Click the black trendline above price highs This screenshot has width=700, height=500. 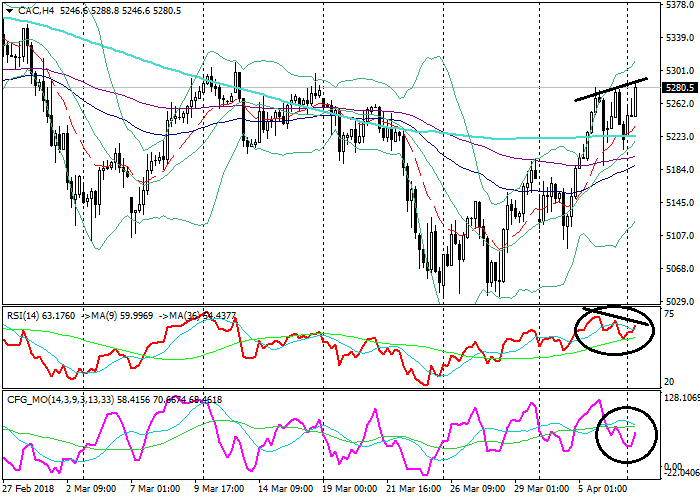(x=610, y=89)
